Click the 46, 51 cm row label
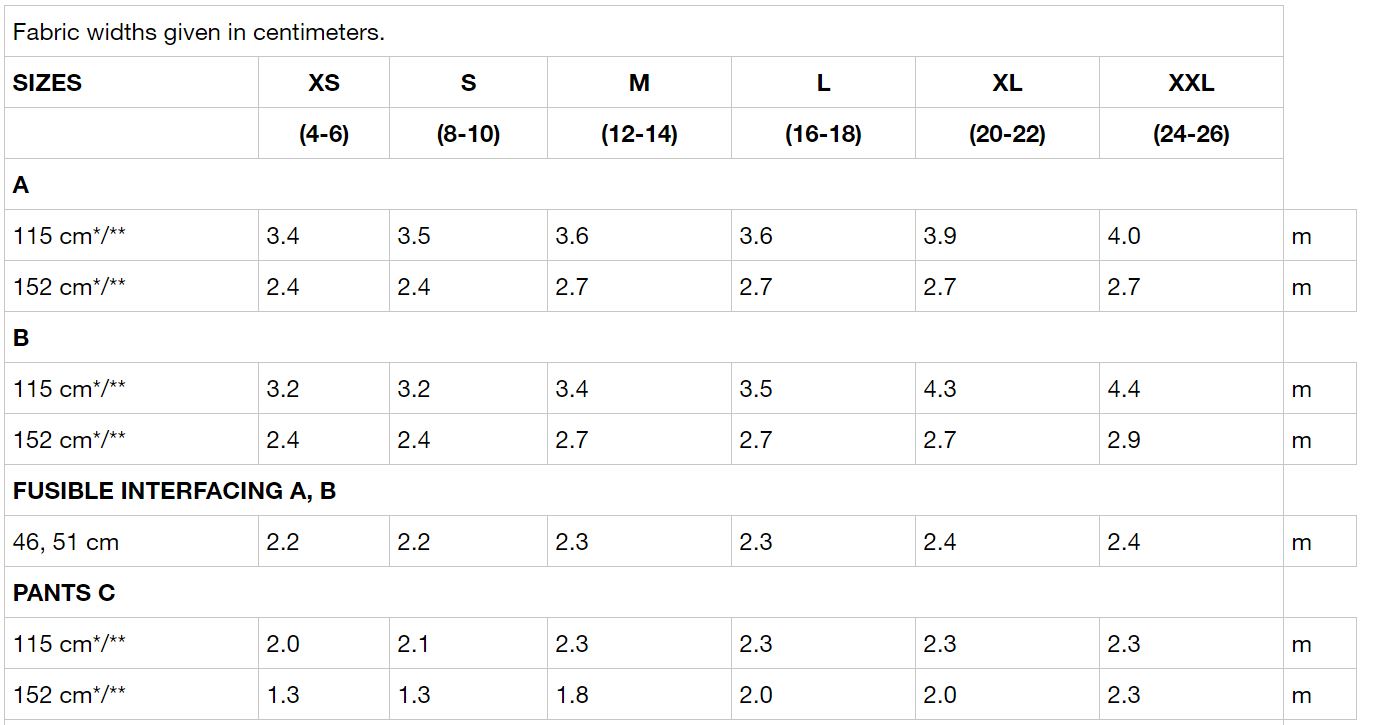Screen dimensions: 1382x725 pos(66,542)
